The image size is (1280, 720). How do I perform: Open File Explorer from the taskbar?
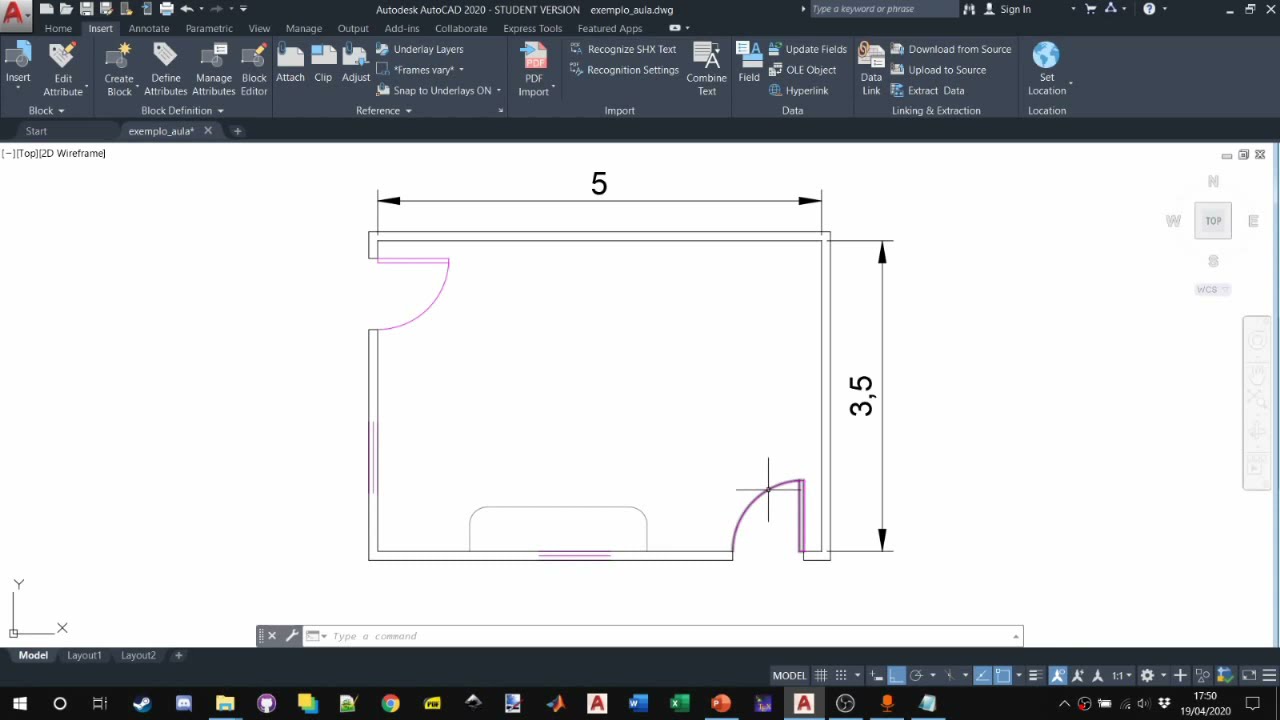click(225, 703)
